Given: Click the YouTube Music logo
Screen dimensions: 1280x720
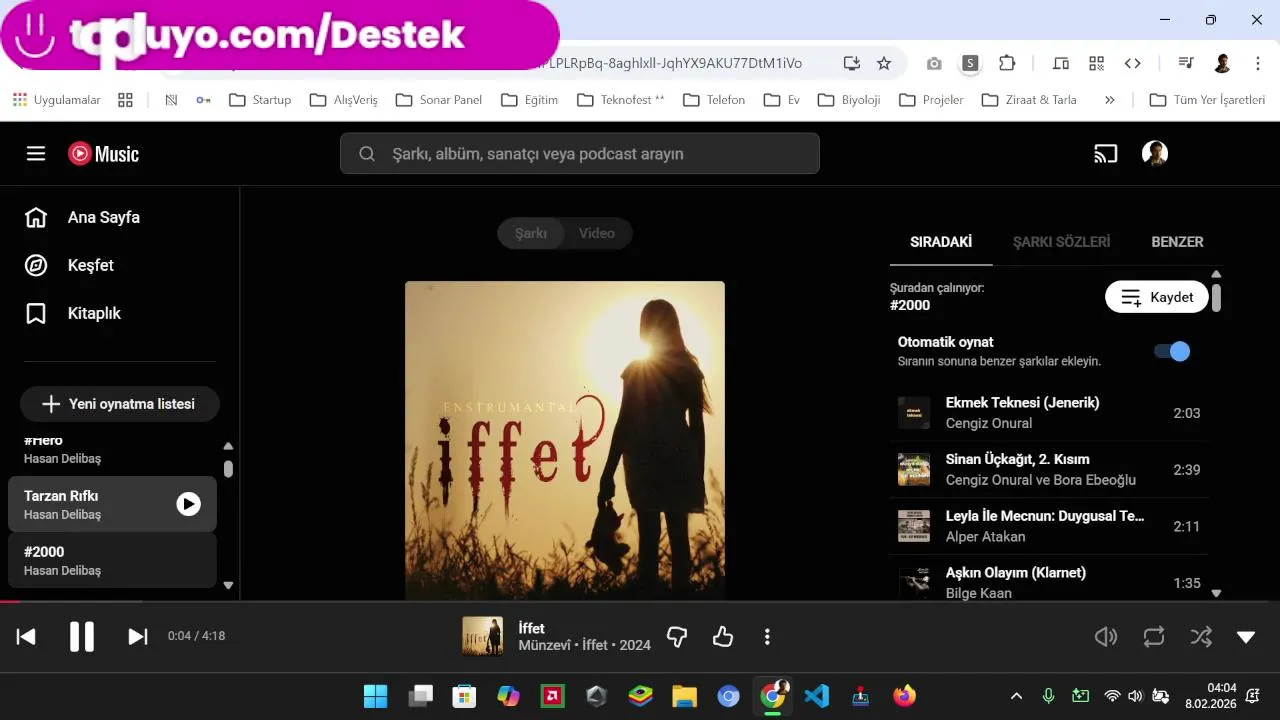Looking at the screenshot, I should click(103, 153).
